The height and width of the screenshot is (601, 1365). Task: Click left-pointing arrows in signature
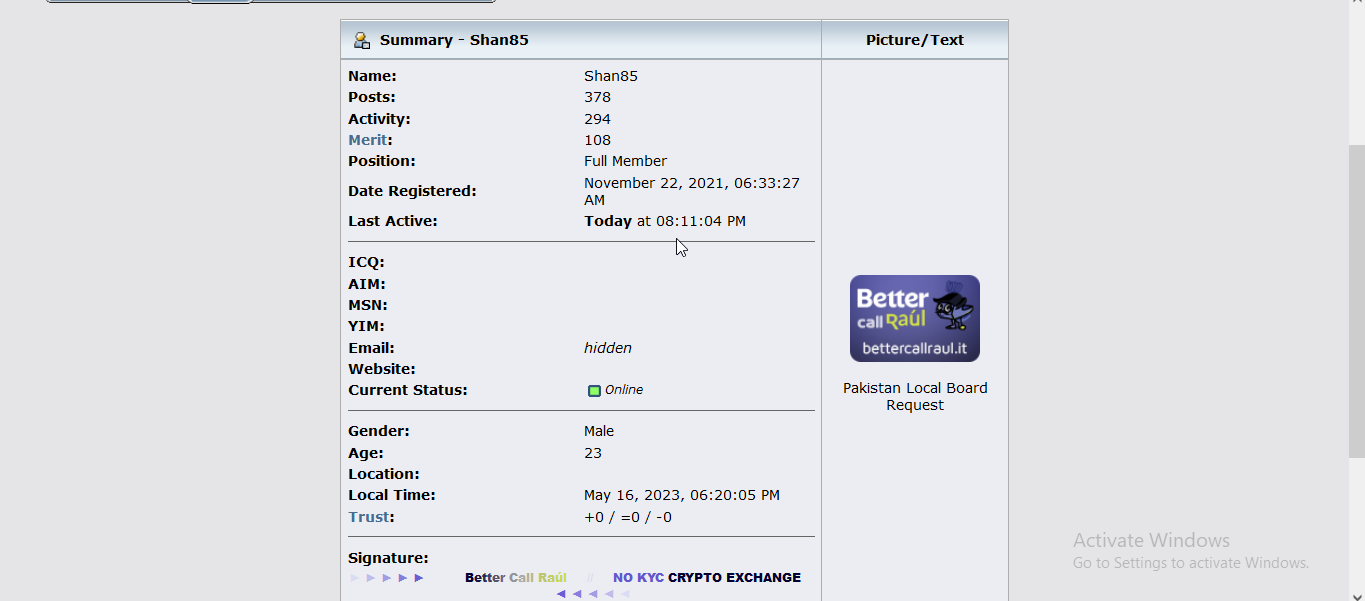click(x=593, y=594)
